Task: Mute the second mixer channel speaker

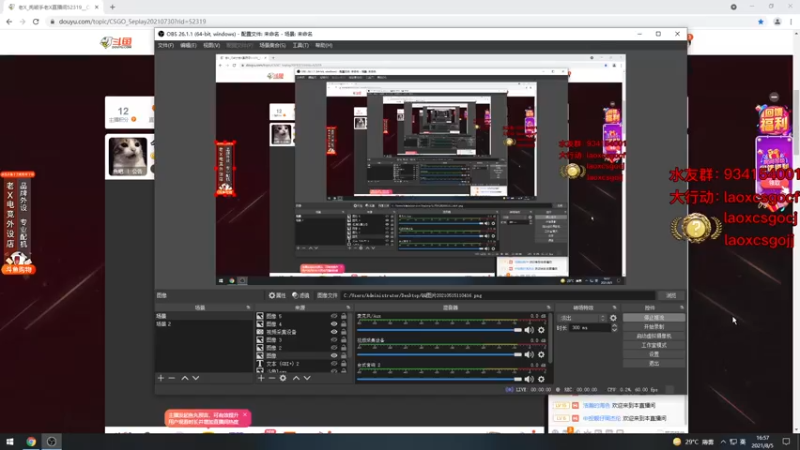Action: 529,355
